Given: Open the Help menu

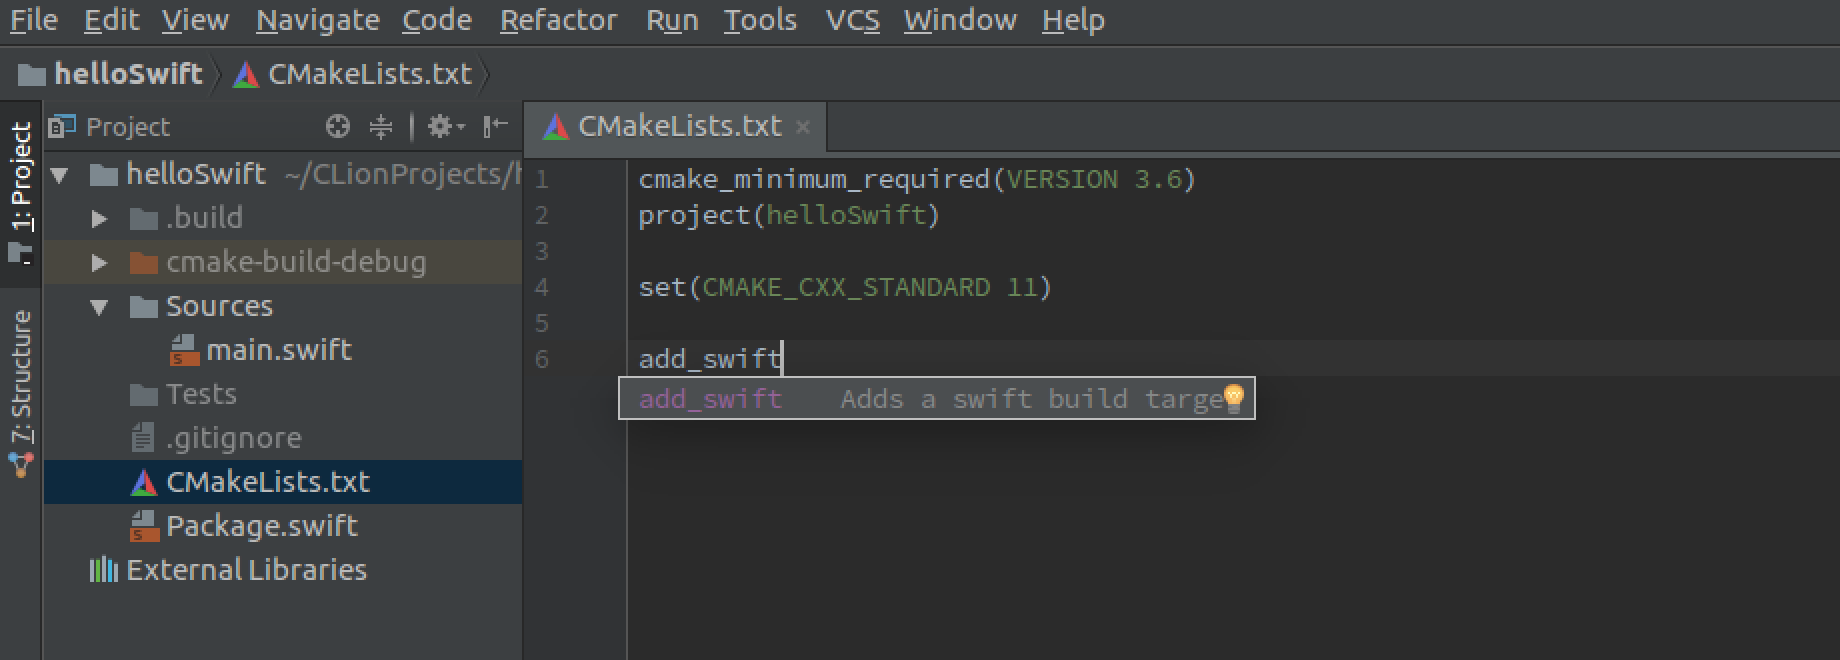Looking at the screenshot, I should (1073, 20).
